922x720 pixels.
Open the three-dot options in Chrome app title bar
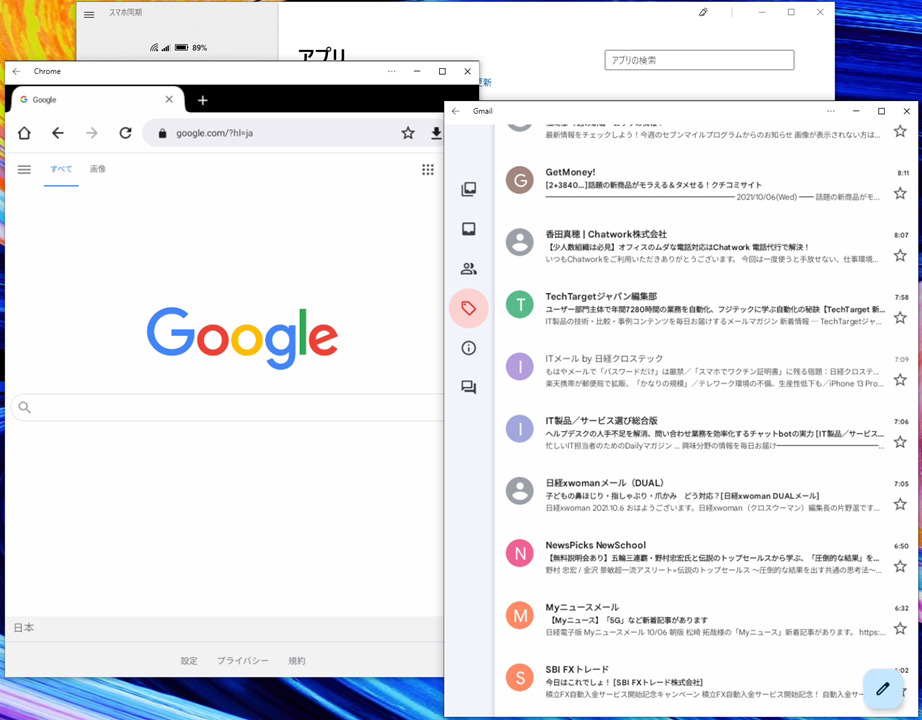click(392, 71)
